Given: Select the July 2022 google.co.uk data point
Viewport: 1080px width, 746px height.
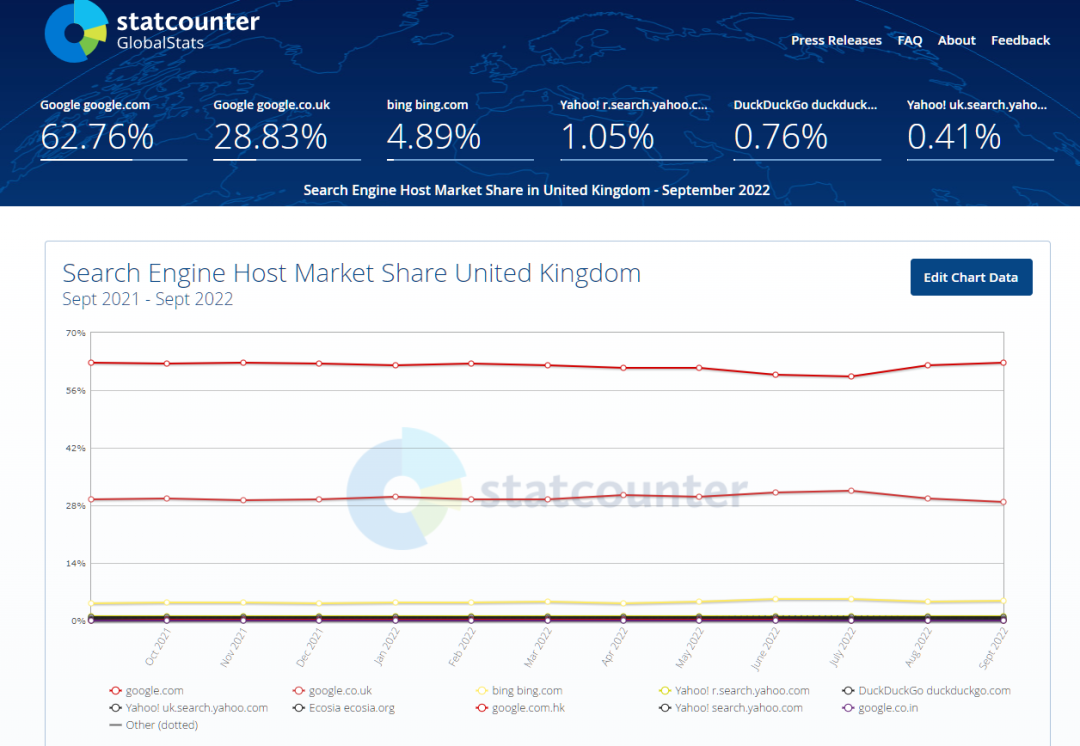Looking at the screenshot, I should pyautogui.click(x=851, y=491).
